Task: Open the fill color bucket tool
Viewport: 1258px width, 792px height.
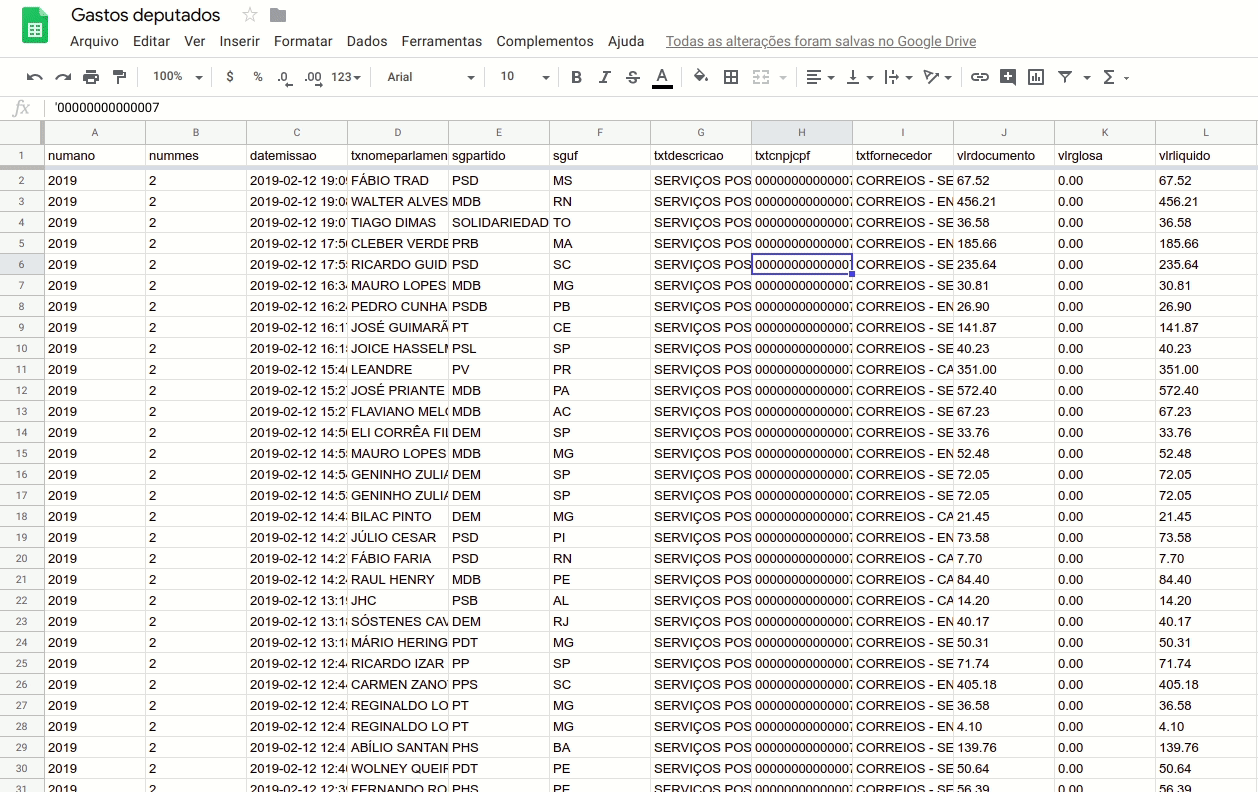Action: (x=700, y=77)
